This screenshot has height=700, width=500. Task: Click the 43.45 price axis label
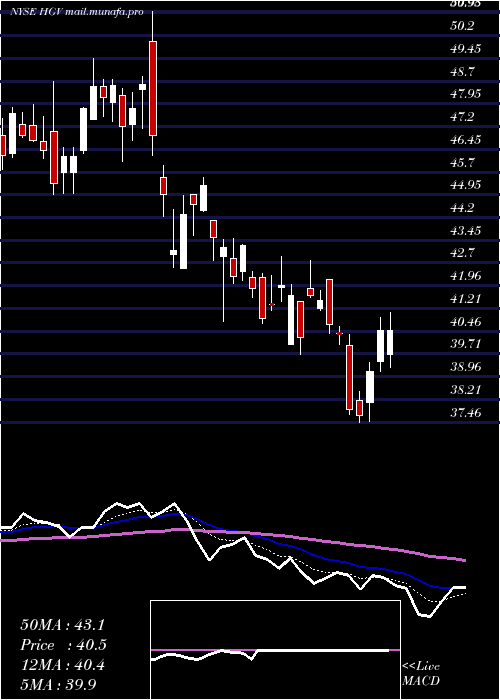tap(466, 231)
